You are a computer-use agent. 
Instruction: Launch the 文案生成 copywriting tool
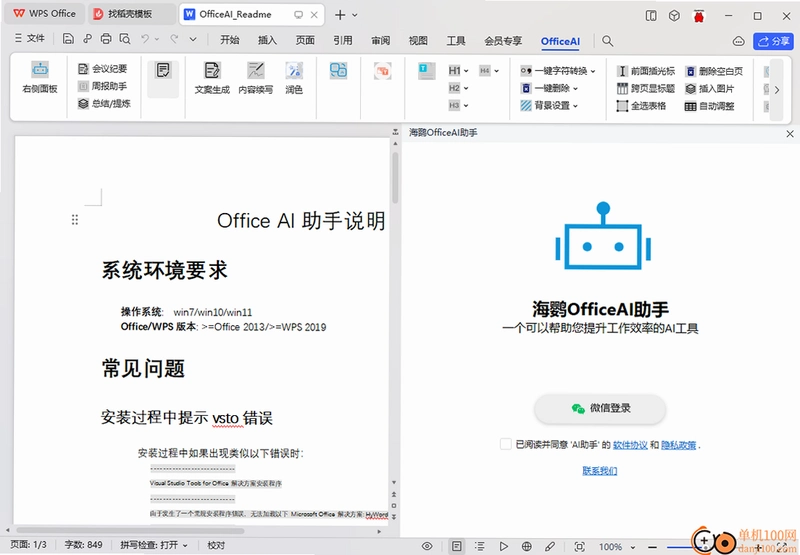click(x=212, y=78)
